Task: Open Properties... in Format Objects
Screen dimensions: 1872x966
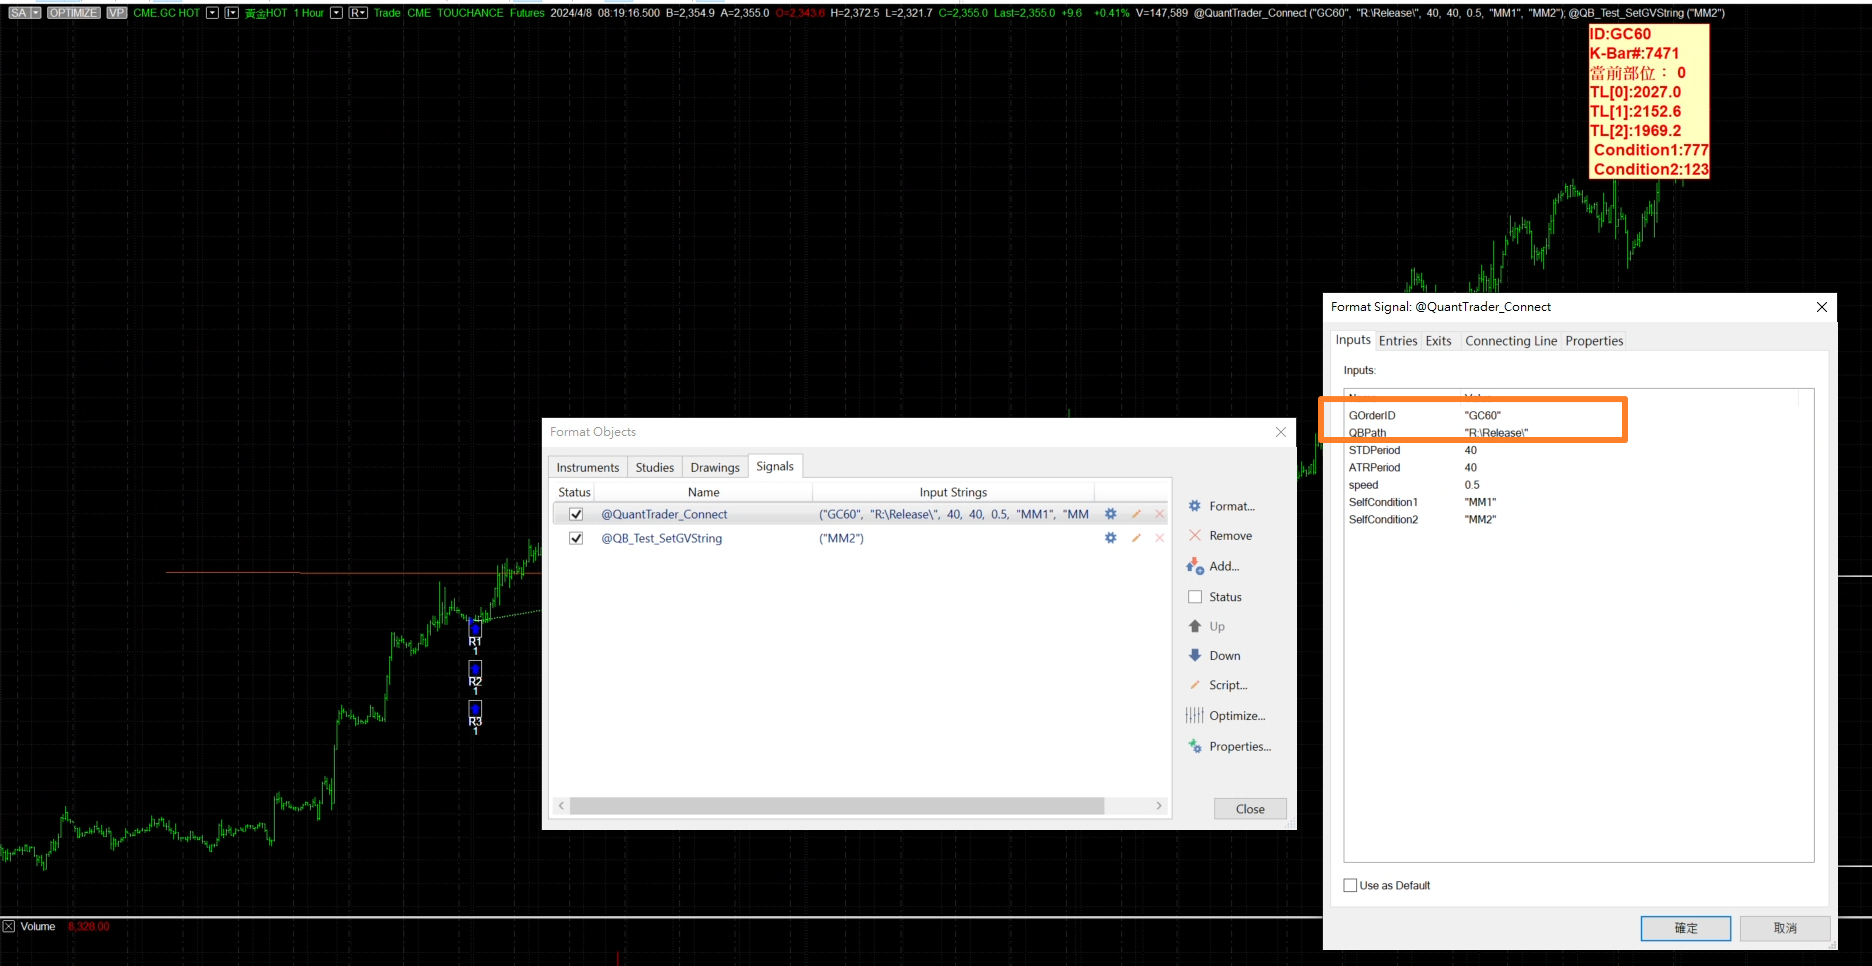Action: tap(1239, 747)
